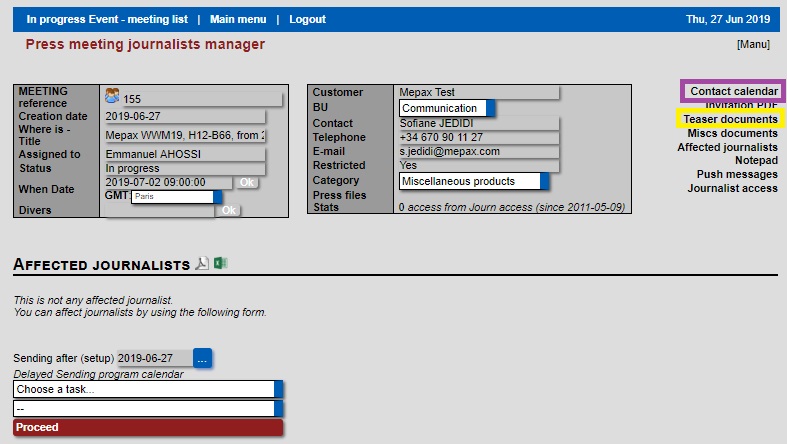Click Logout in the top bar
787x444 pixels.
(x=307, y=19)
